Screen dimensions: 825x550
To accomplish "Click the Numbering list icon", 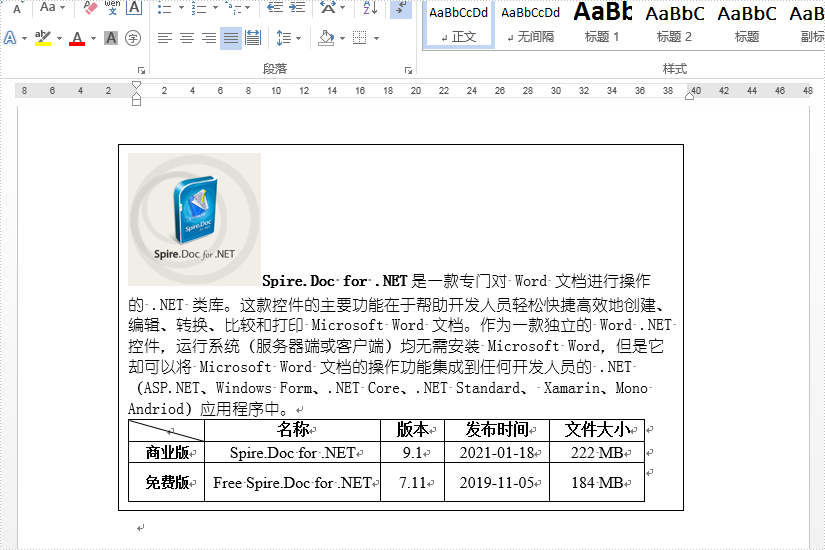I will tap(198, 8).
